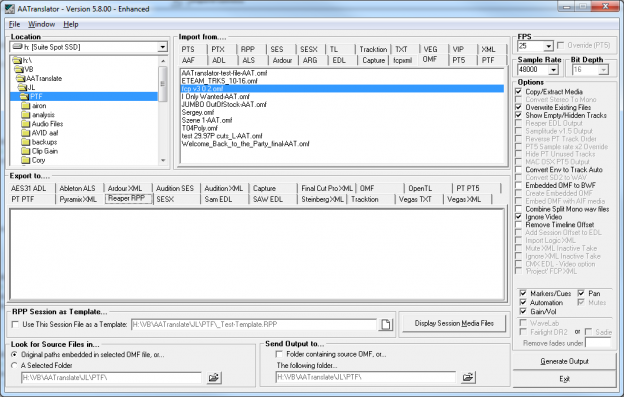Click the Generate Output button
Screen dimensions: 624x397
(x=564, y=361)
